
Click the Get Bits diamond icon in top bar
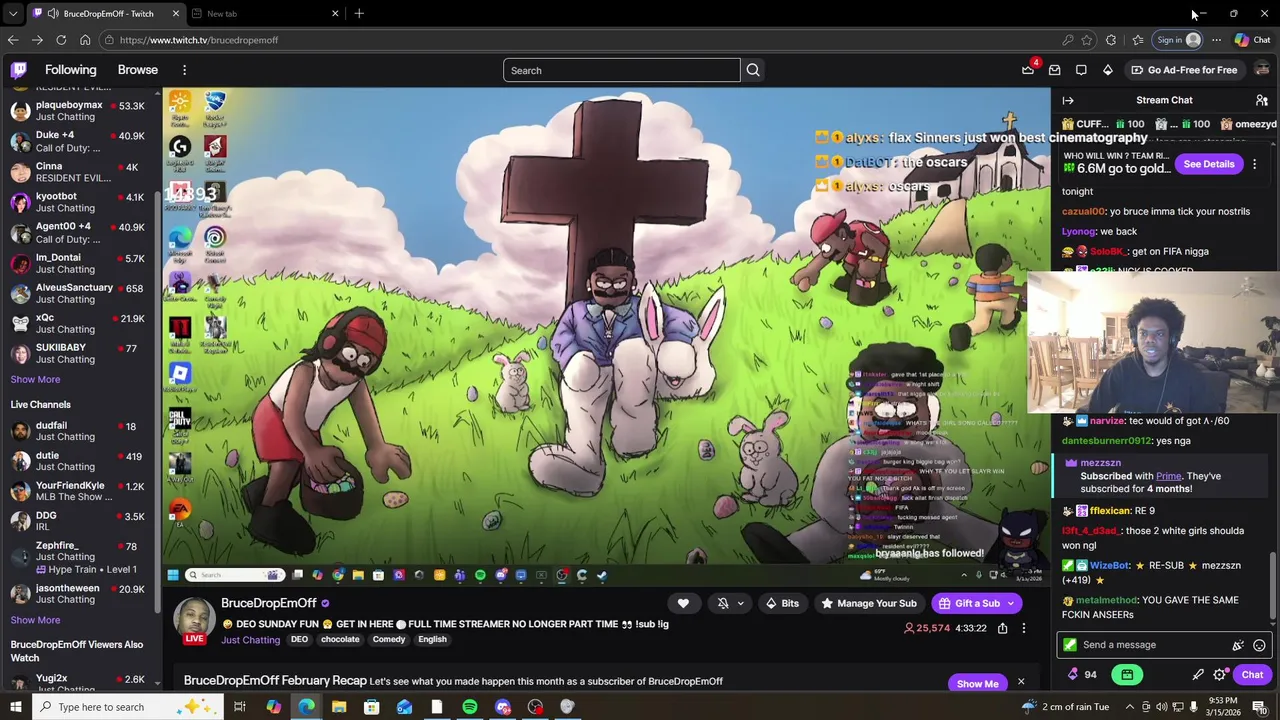coord(1107,70)
